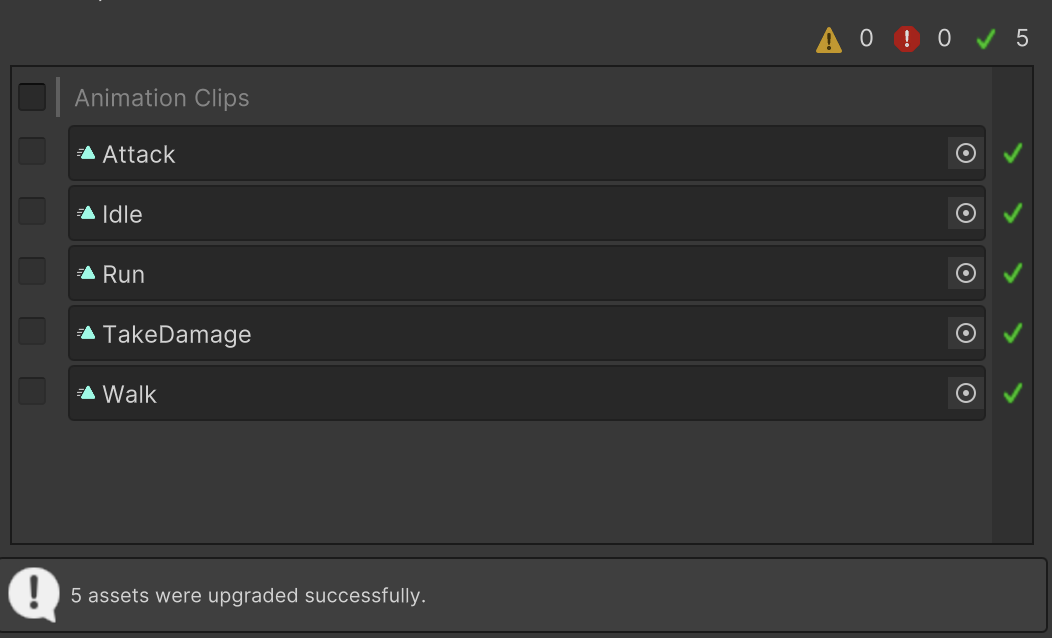The image size is (1052, 638).
Task: Check the box next to Idle clip
Action: (32, 211)
